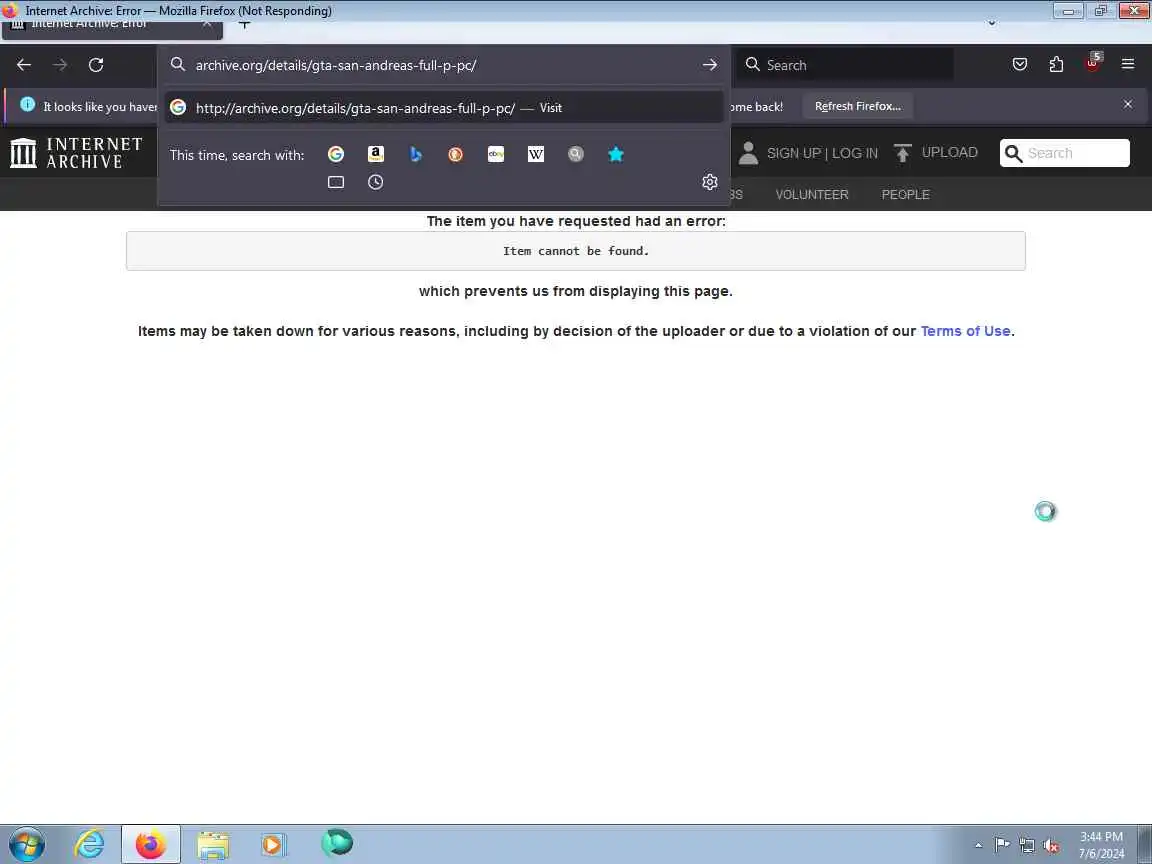This screenshot has height=864, width=1152.
Task: Open the Firefox hamburger menu
Action: point(1128,65)
